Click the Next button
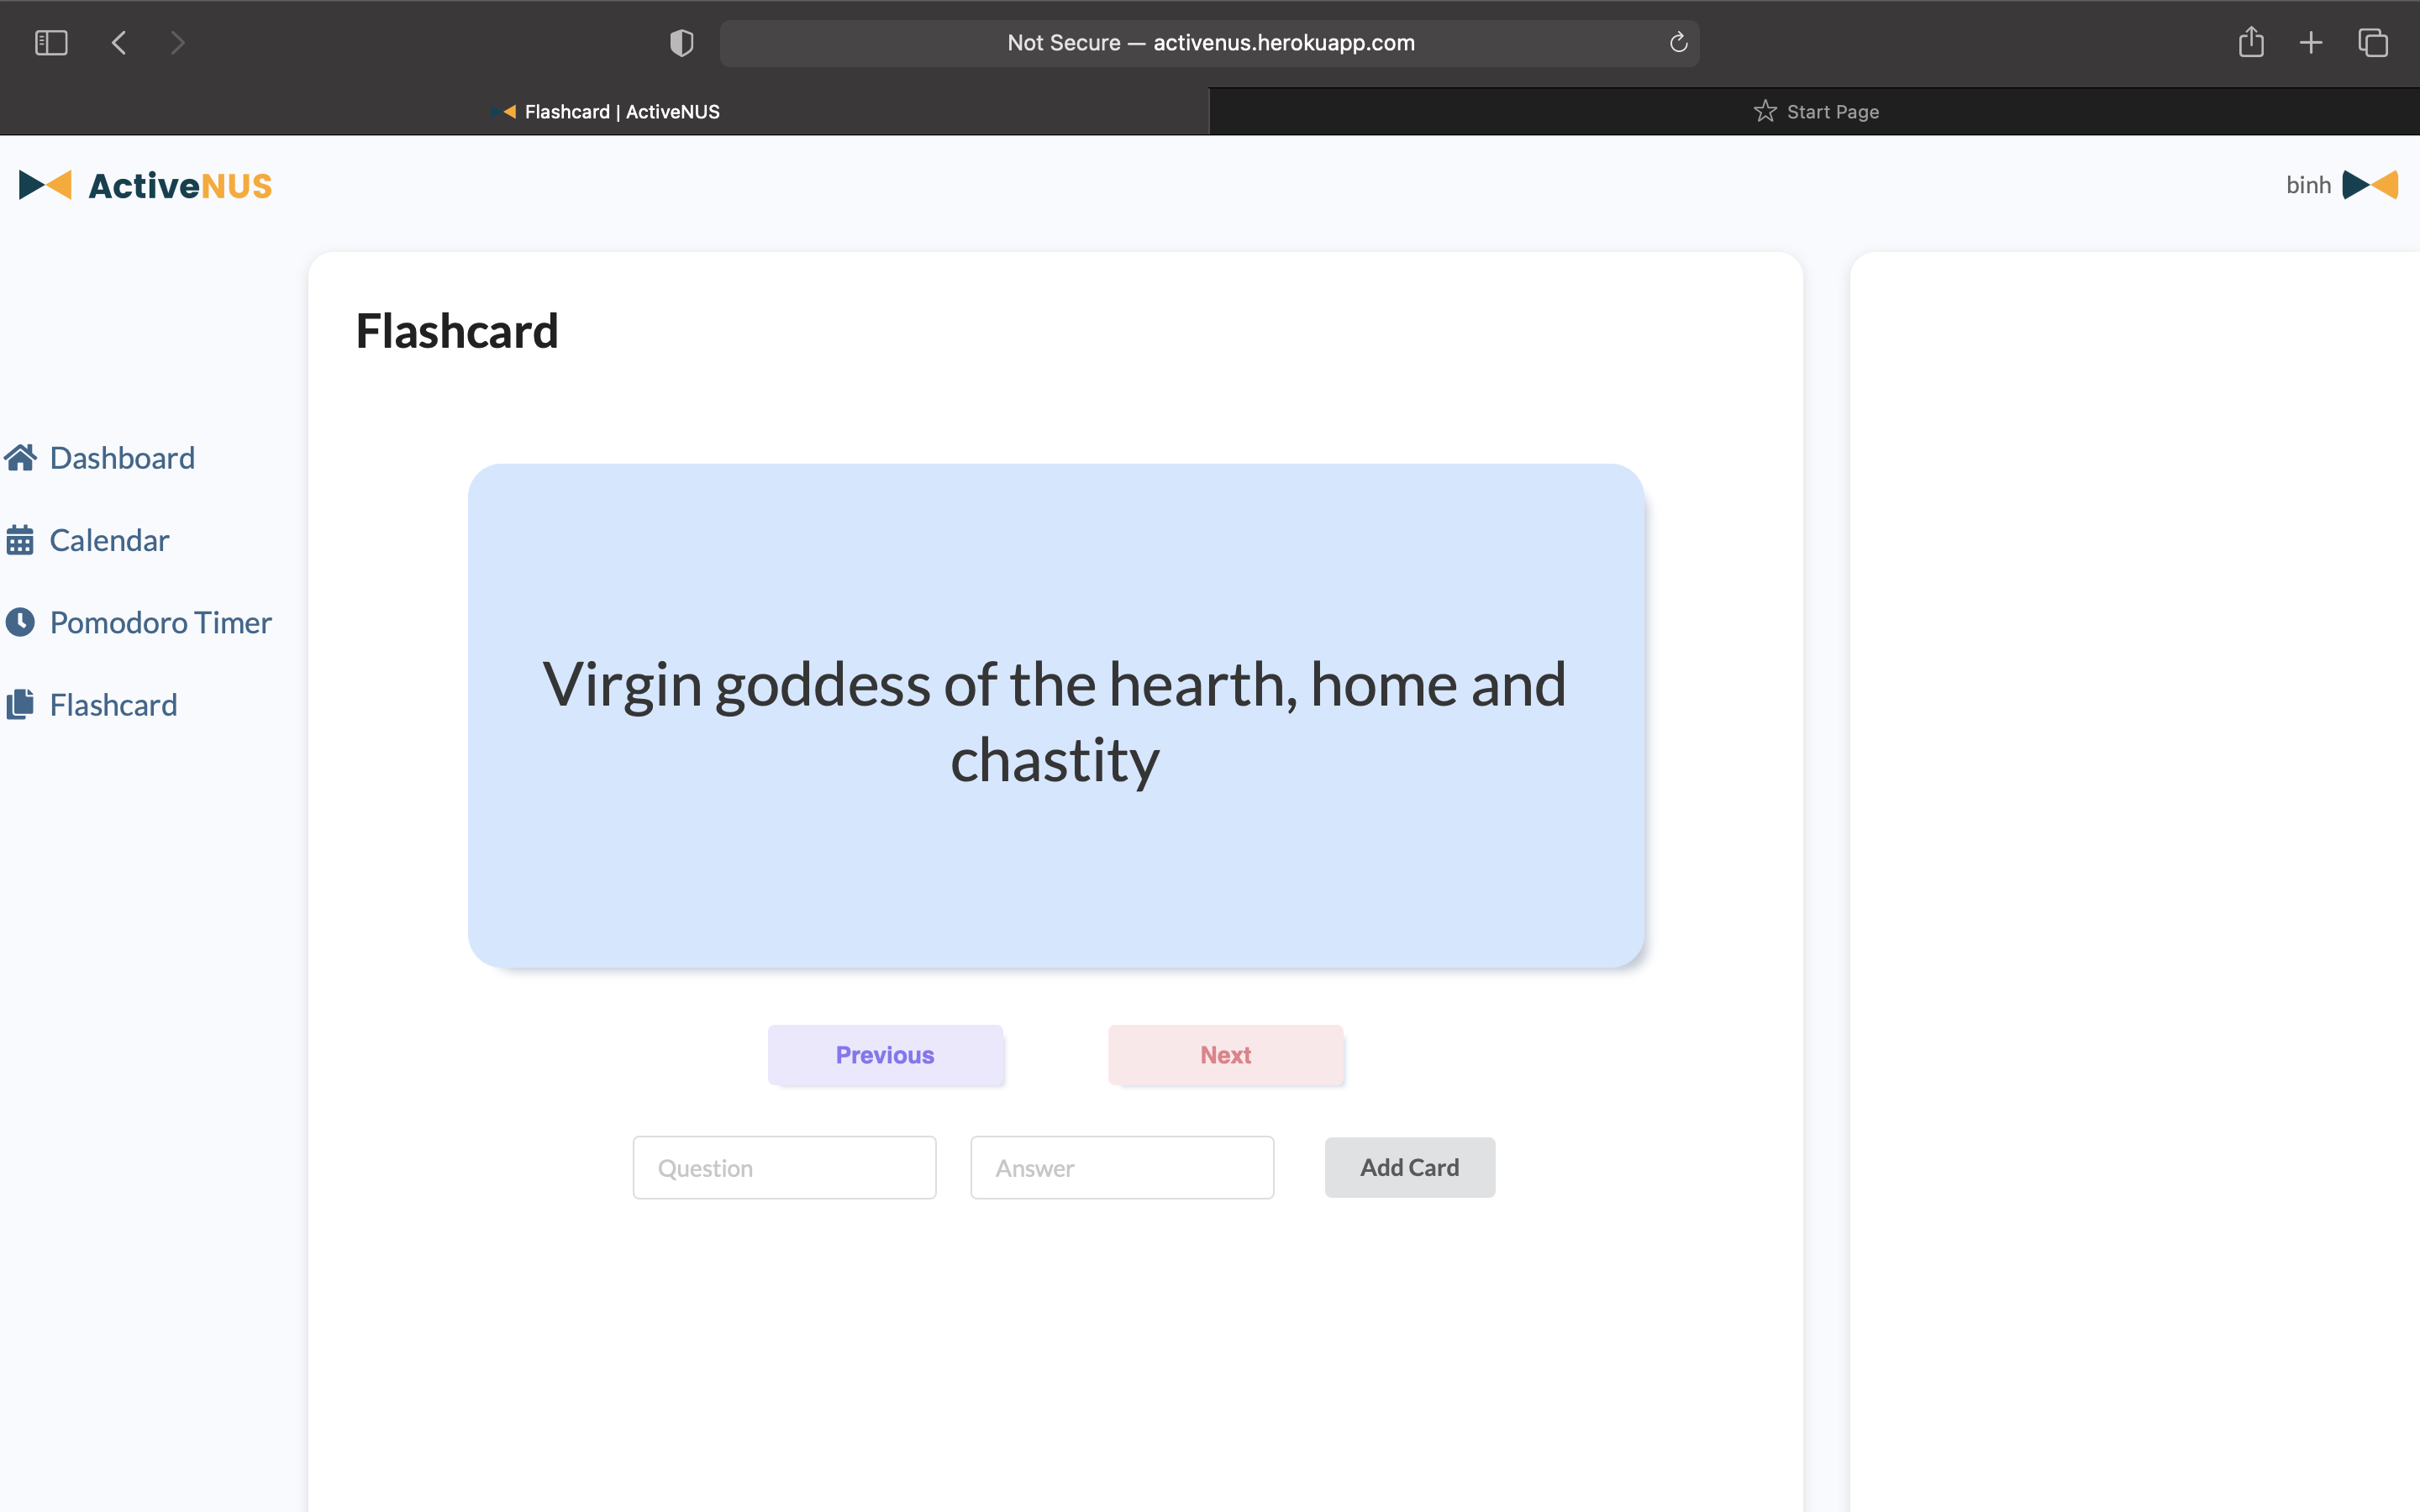2420x1512 pixels. pyautogui.click(x=1225, y=1055)
